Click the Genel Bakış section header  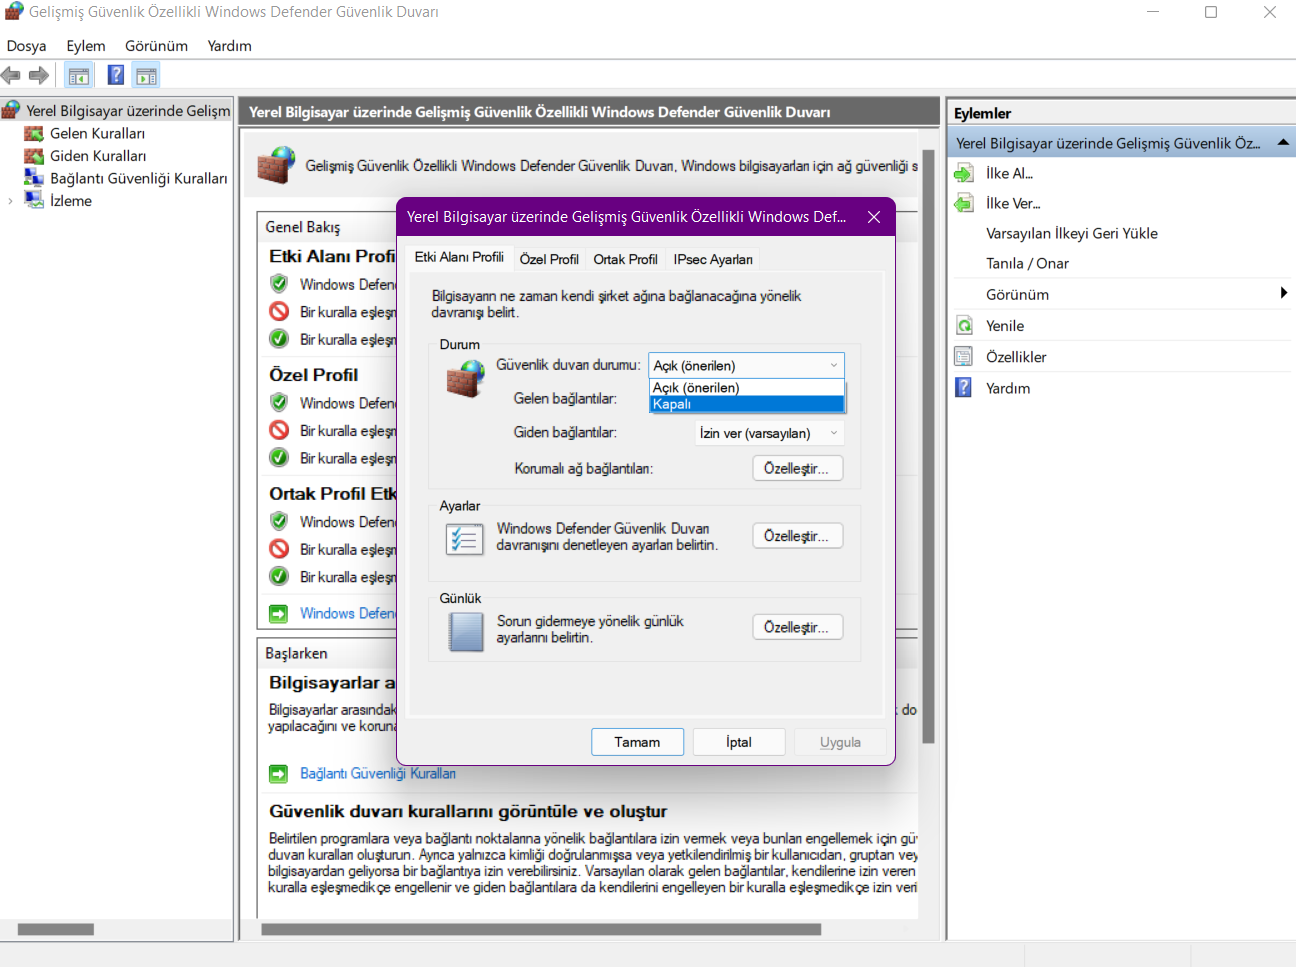pyautogui.click(x=302, y=227)
